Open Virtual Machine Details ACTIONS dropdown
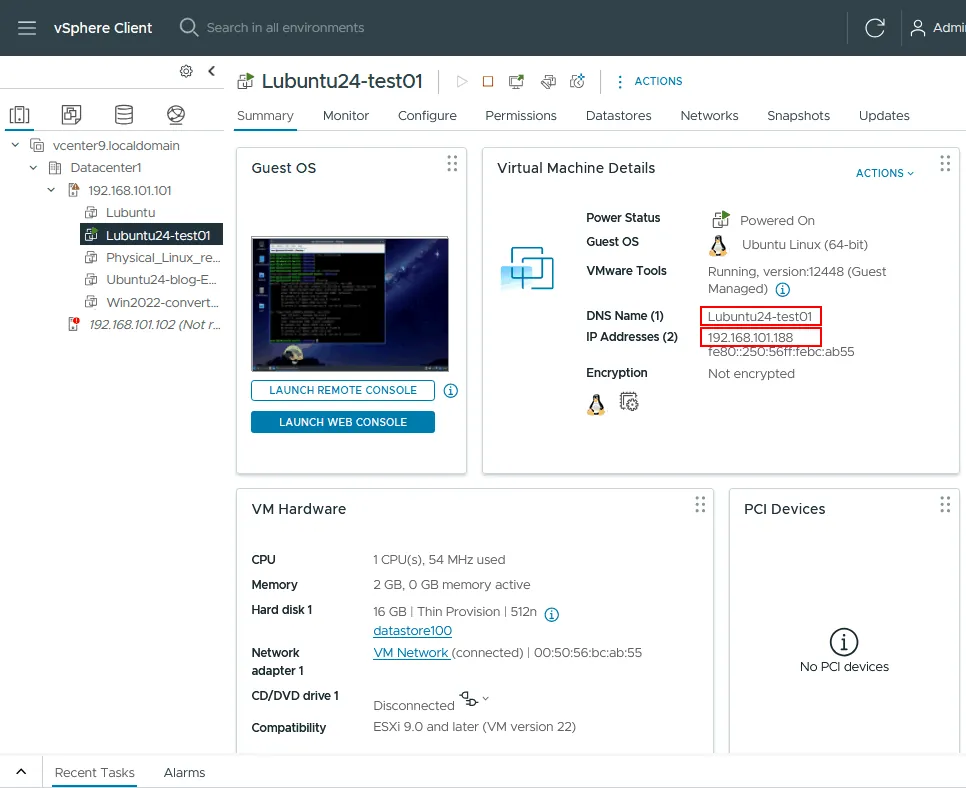 click(x=885, y=173)
